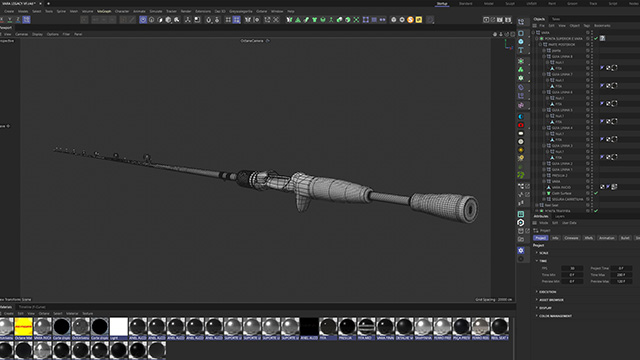Click the tag icon on the PONTA SUPERIOR E VARA row
The image size is (640, 360).
(602, 38)
